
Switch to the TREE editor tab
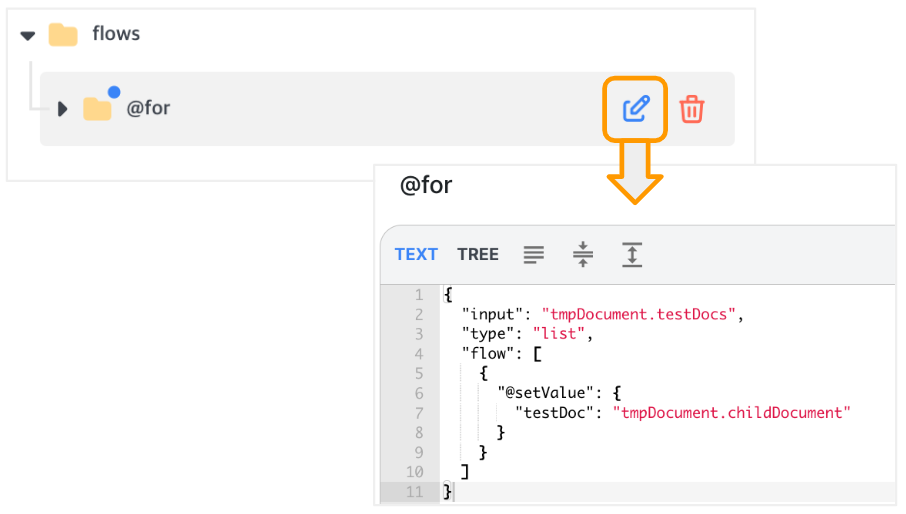478,254
